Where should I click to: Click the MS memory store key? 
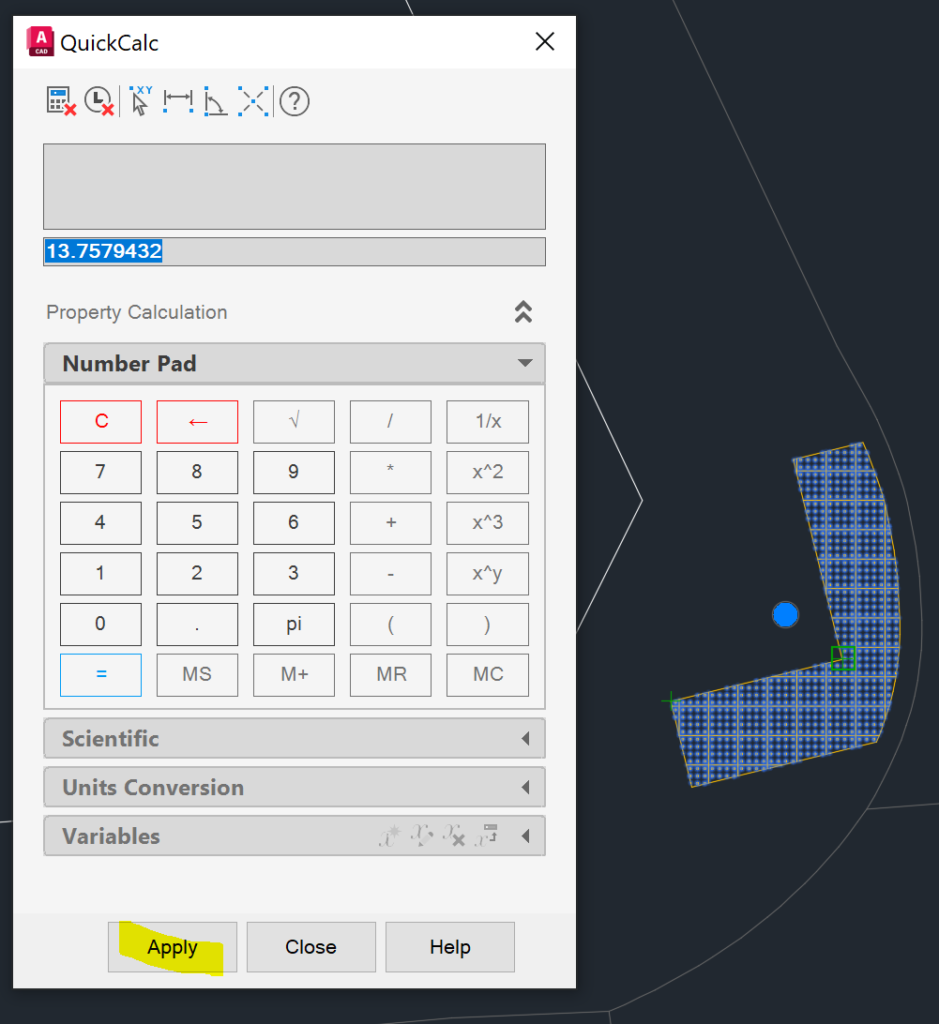point(197,675)
